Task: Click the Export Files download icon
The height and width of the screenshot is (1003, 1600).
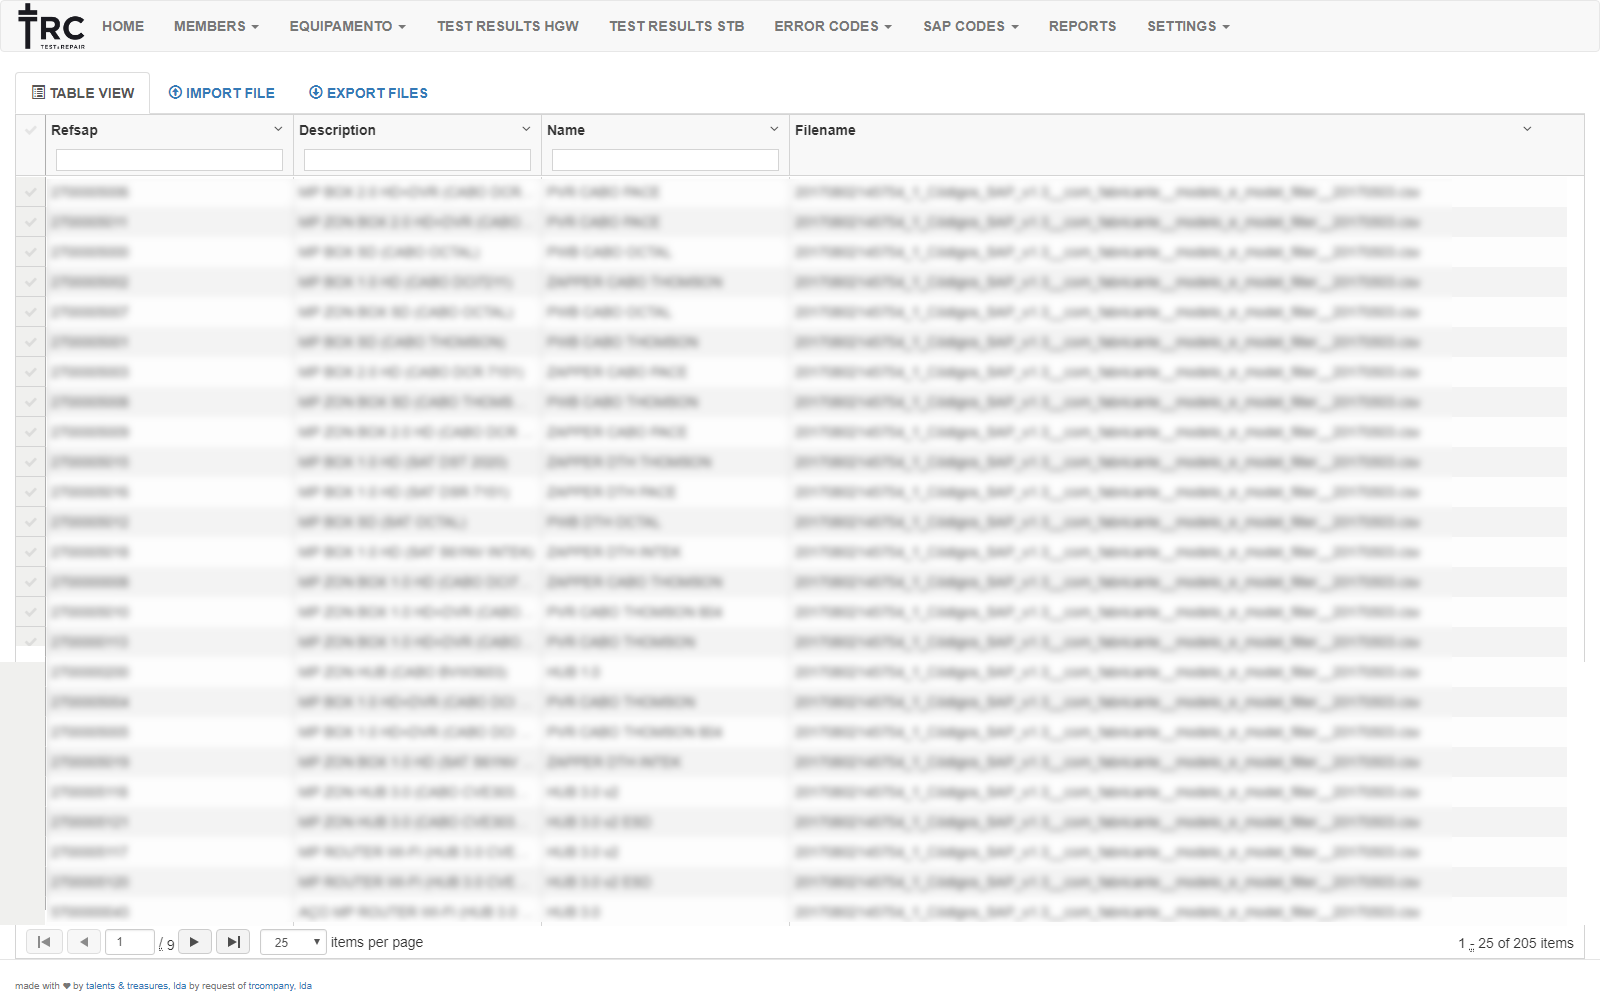Action: pyautogui.click(x=316, y=93)
